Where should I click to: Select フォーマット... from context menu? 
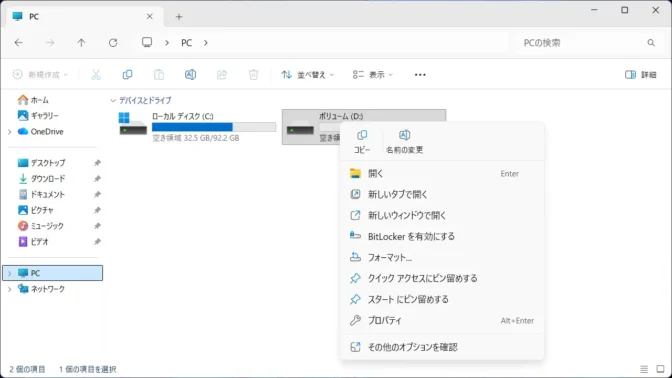pos(442,258)
